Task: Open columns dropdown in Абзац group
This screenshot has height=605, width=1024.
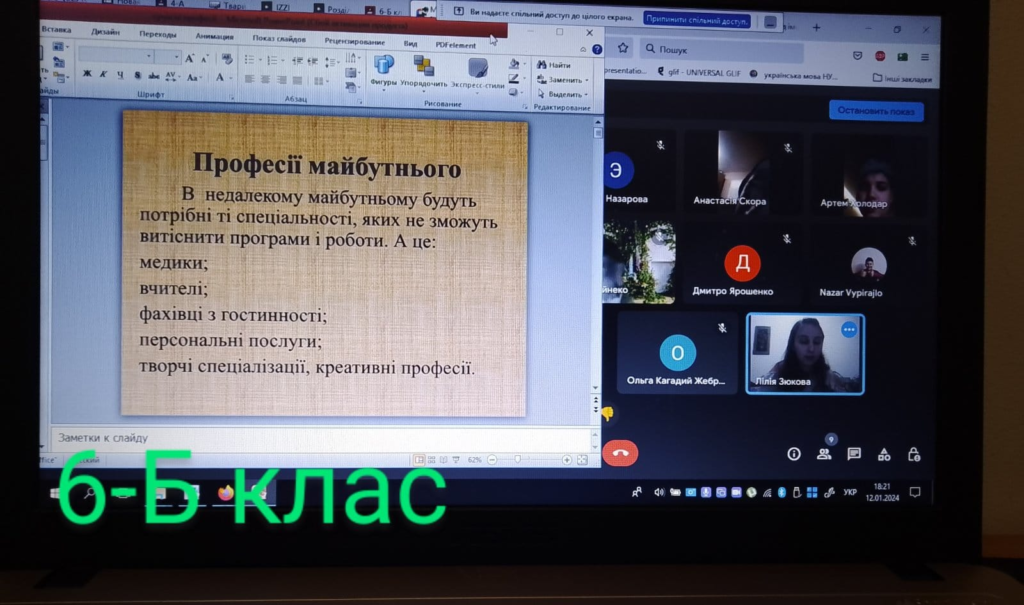Action: (x=319, y=81)
